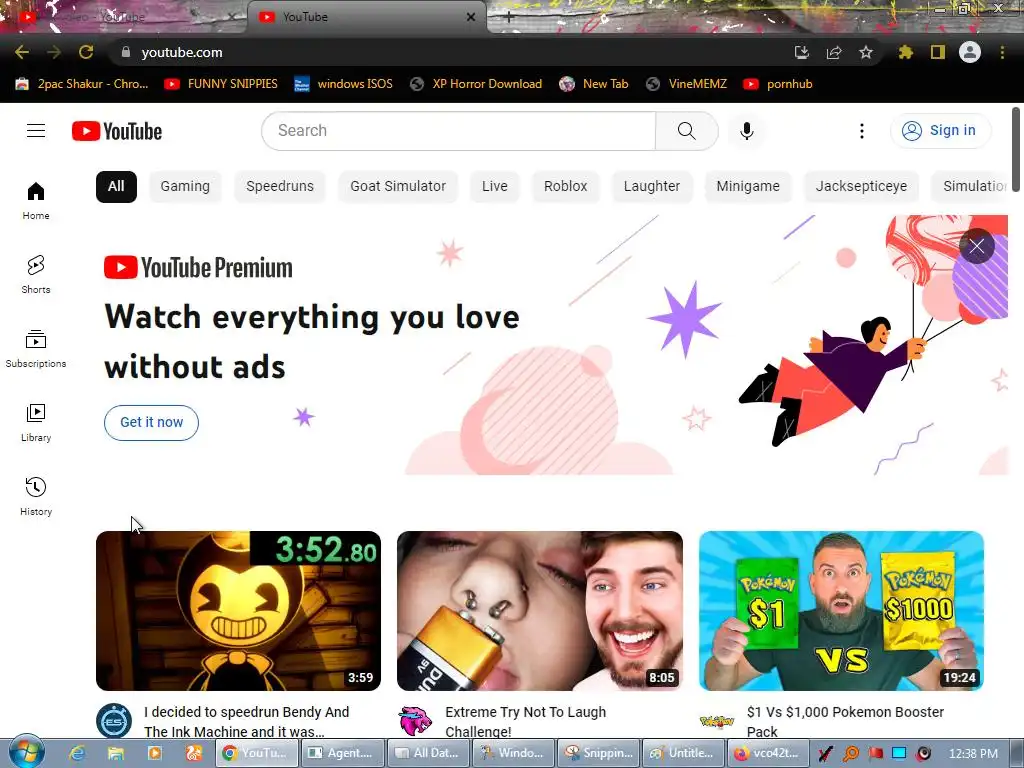Click the Sign in button
This screenshot has height=768, width=1024.
coord(940,131)
